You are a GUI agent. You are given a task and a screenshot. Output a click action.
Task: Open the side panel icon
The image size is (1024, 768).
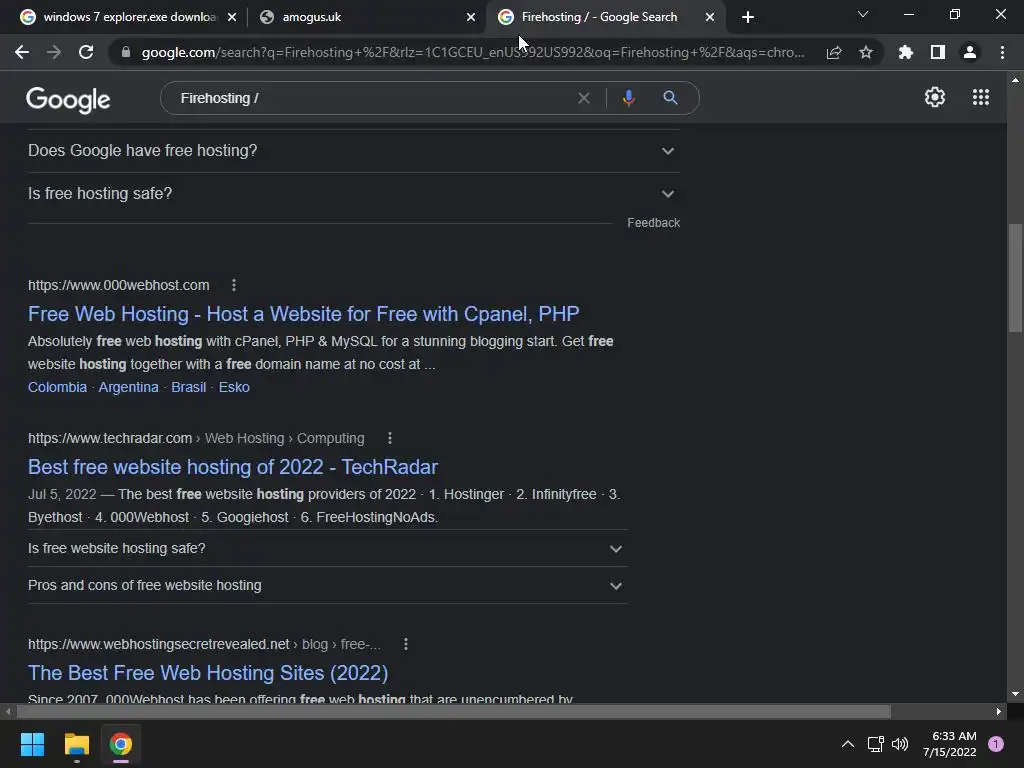tap(938, 52)
